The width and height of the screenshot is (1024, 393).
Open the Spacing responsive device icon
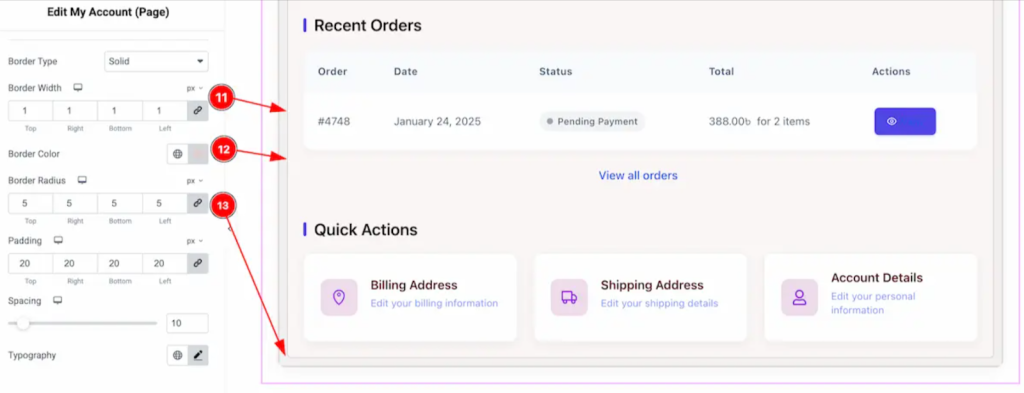click(x=57, y=300)
